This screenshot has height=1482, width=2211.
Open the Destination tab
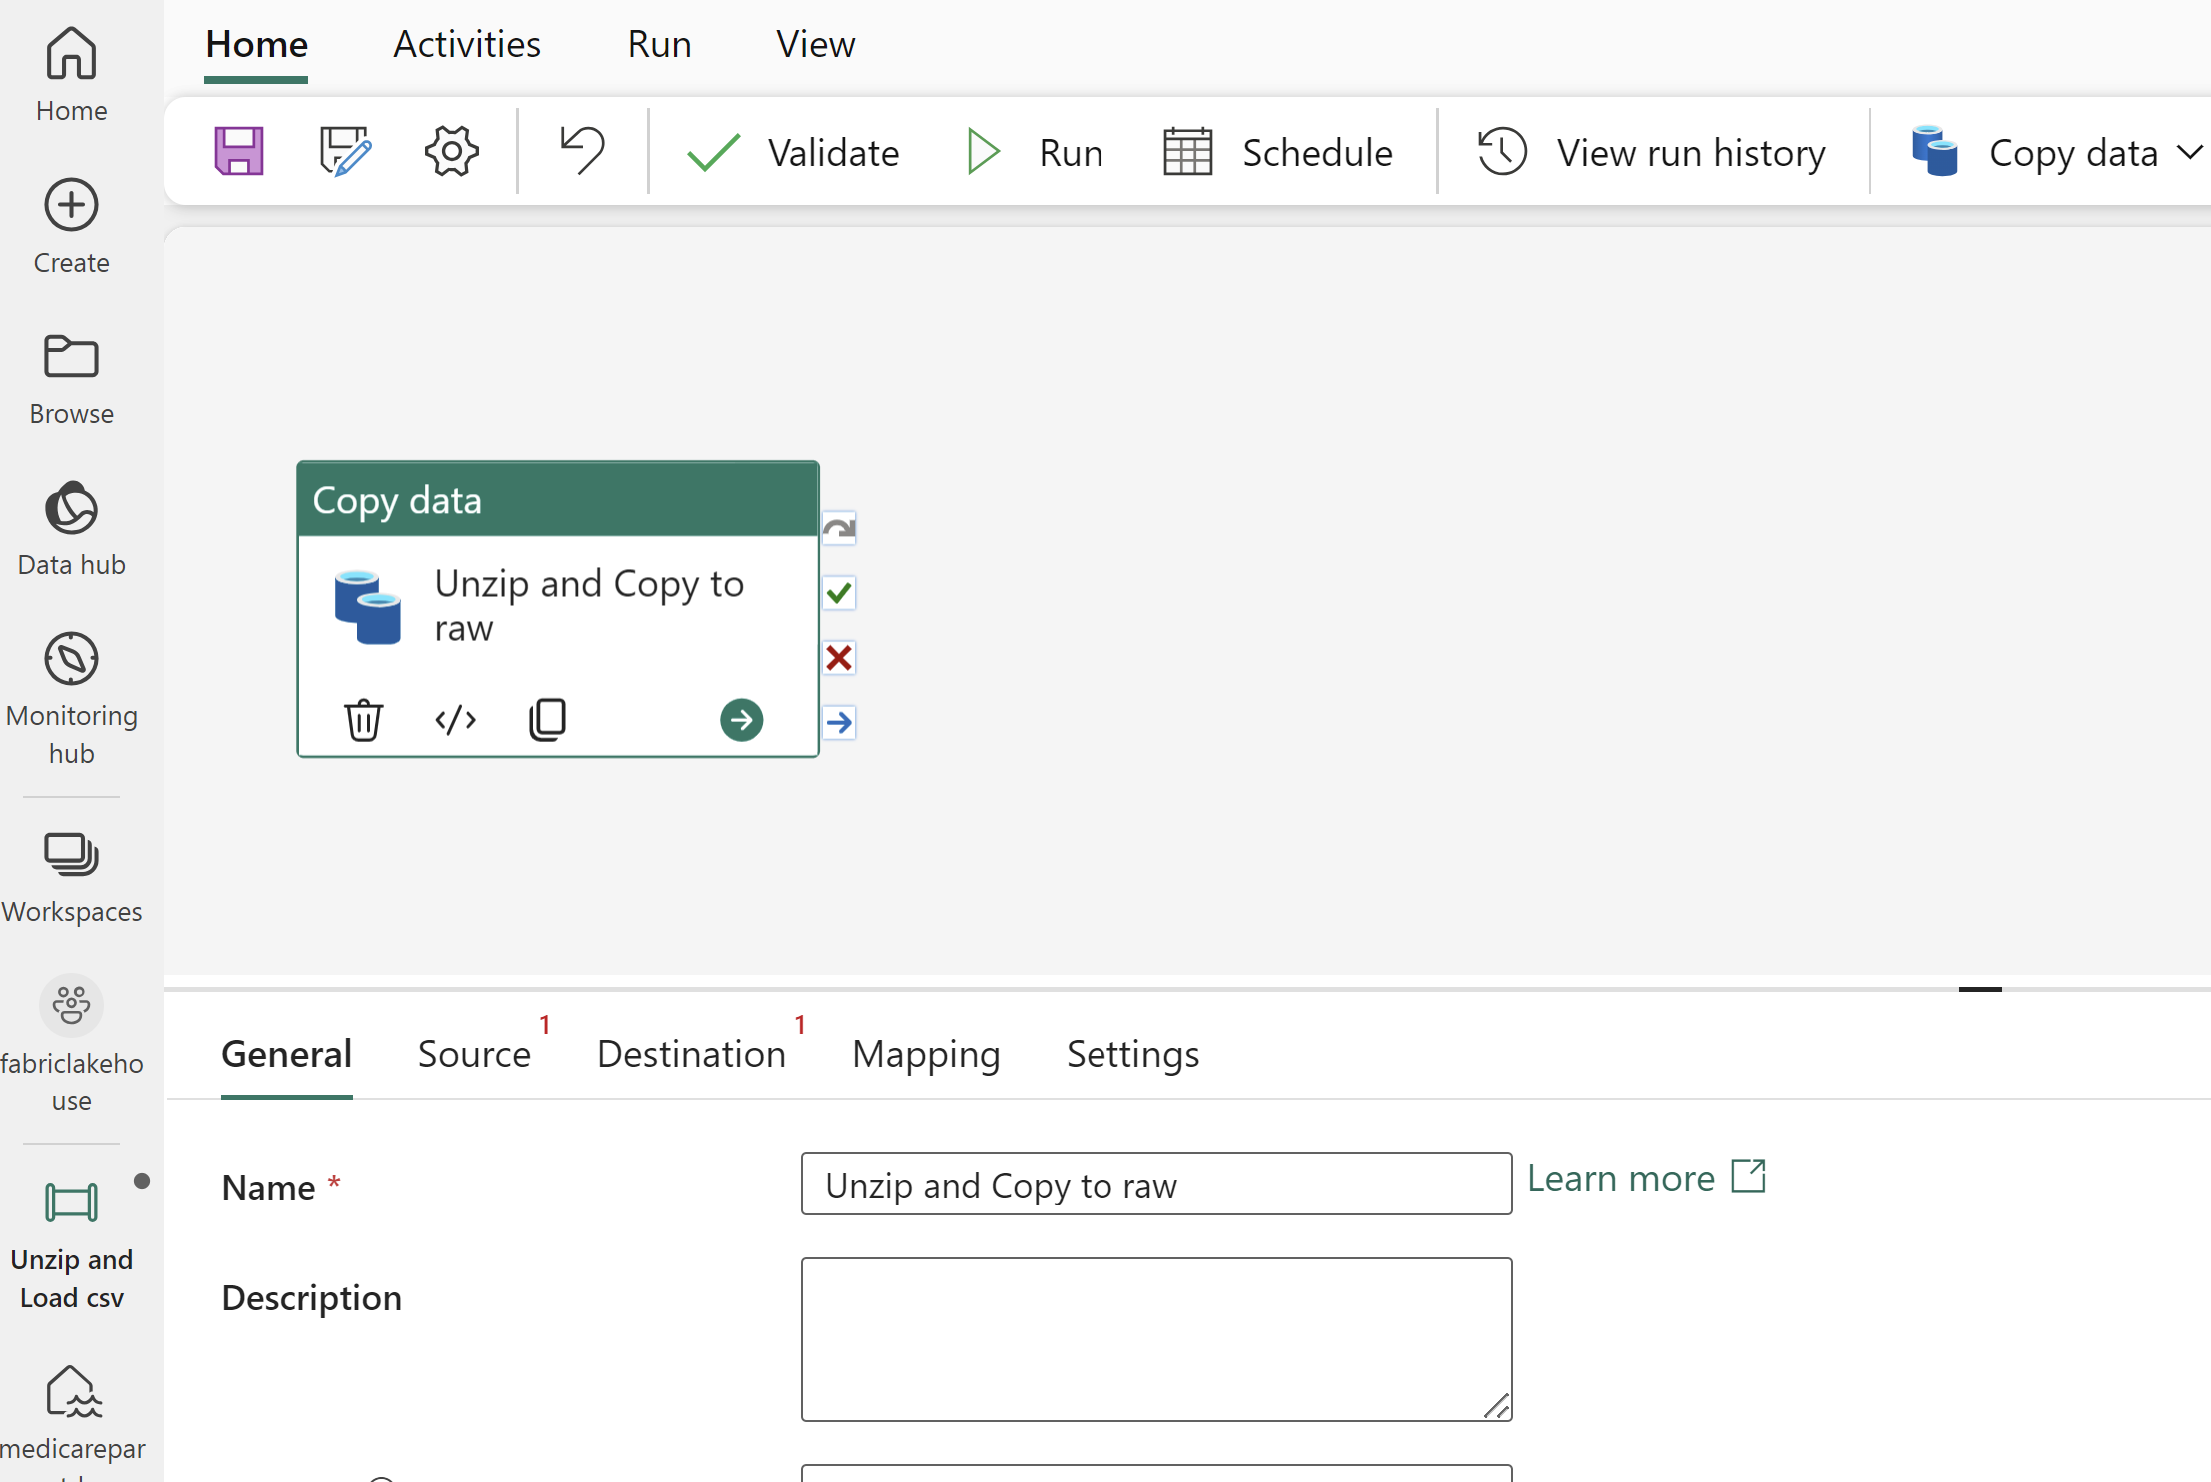tap(691, 1054)
